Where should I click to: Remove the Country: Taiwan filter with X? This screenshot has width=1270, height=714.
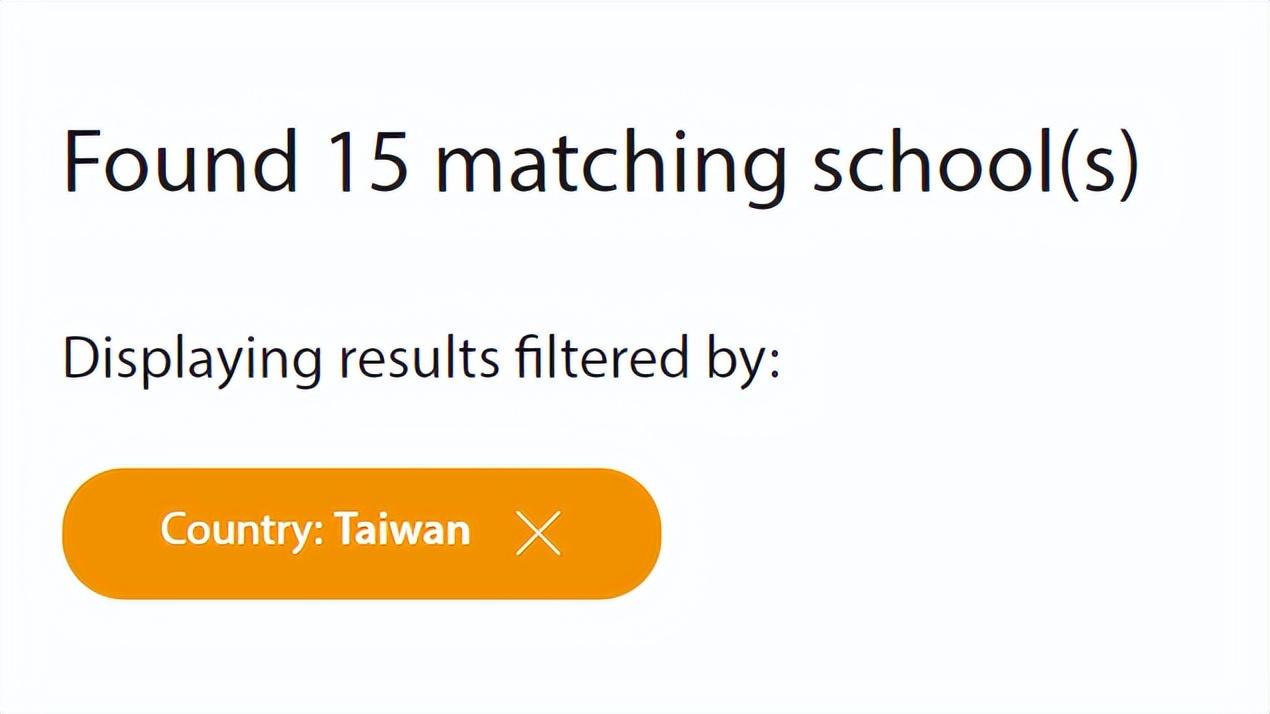coord(538,532)
